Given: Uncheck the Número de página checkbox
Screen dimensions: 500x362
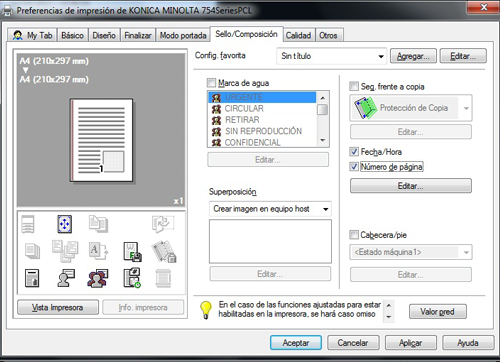Looking at the screenshot, I should click(354, 166).
